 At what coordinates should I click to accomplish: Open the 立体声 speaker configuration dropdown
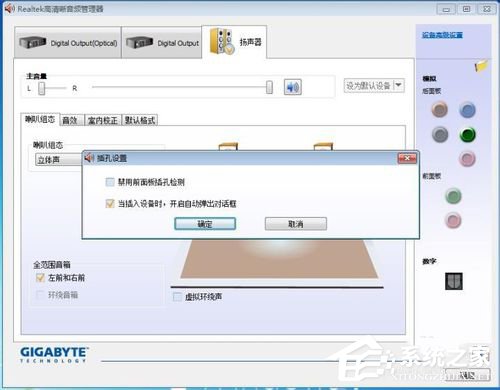(59, 160)
